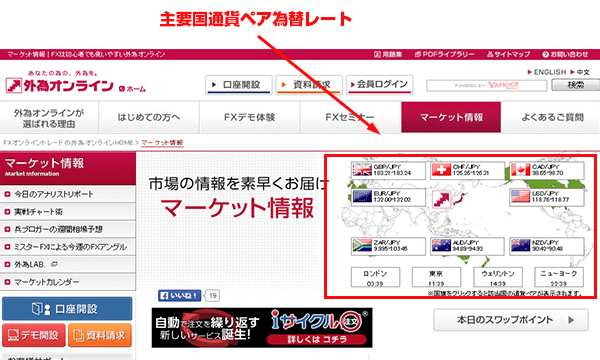This screenshot has width=600, height=360.
Task: Click the AUD/JPY Australian flag icon
Action: point(441,246)
